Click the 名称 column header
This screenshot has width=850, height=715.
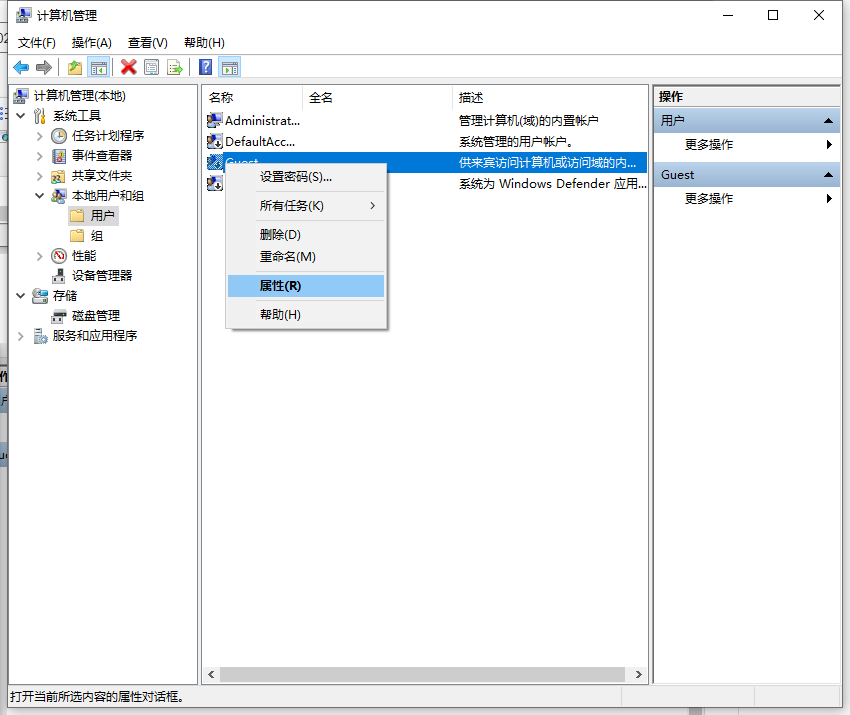pos(221,97)
